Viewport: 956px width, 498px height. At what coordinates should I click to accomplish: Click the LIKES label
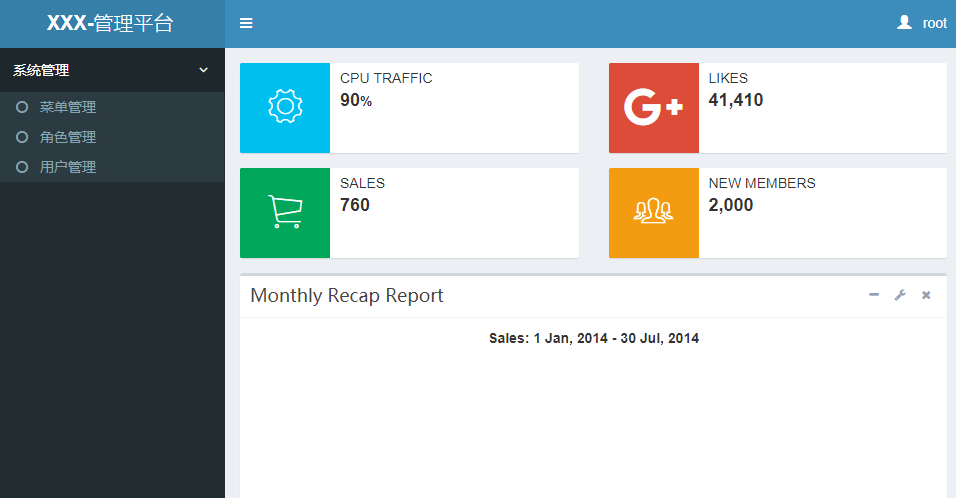click(x=728, y=78)
